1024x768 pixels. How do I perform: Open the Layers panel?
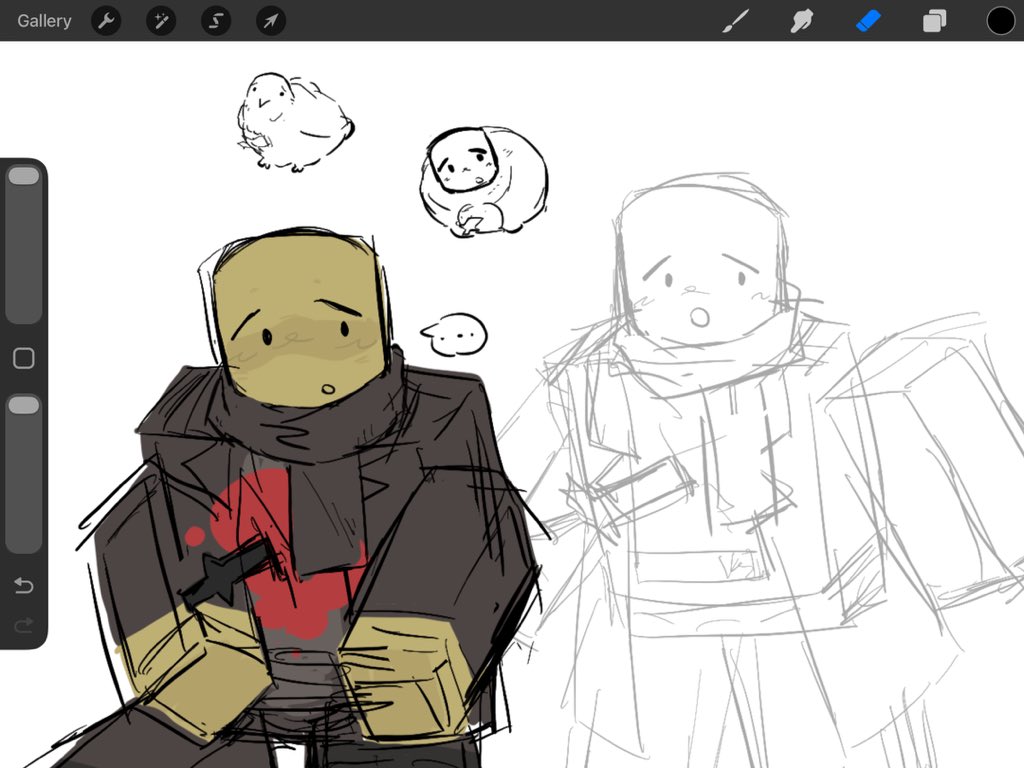[934, 21]
